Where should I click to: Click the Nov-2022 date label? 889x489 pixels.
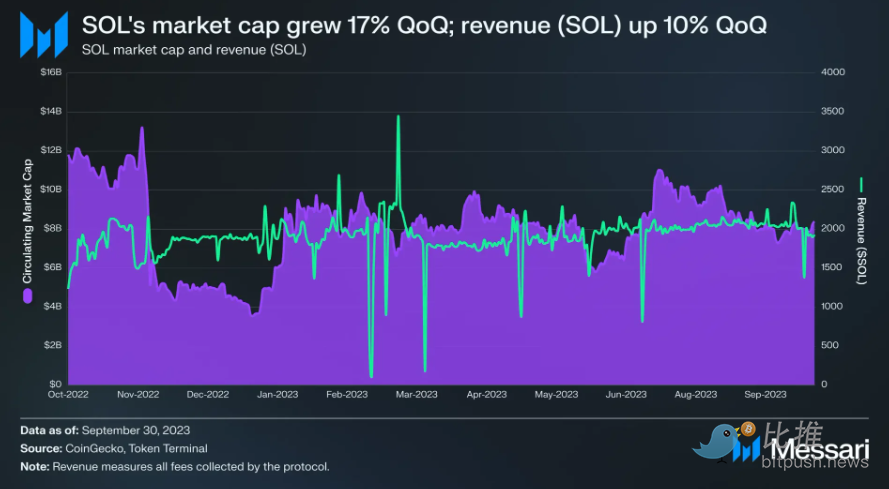(138, 394)
